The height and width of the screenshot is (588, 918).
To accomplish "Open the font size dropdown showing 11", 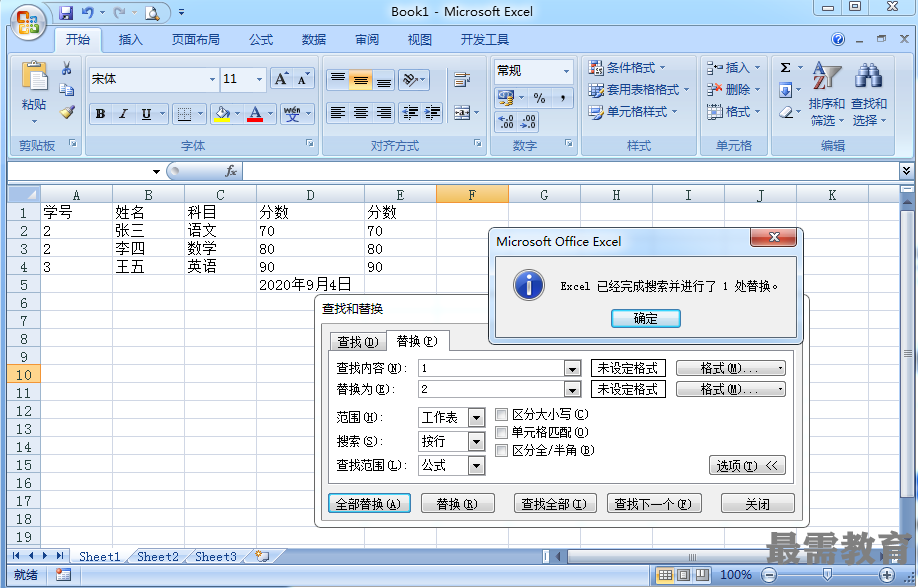I will tap(259, 79).
